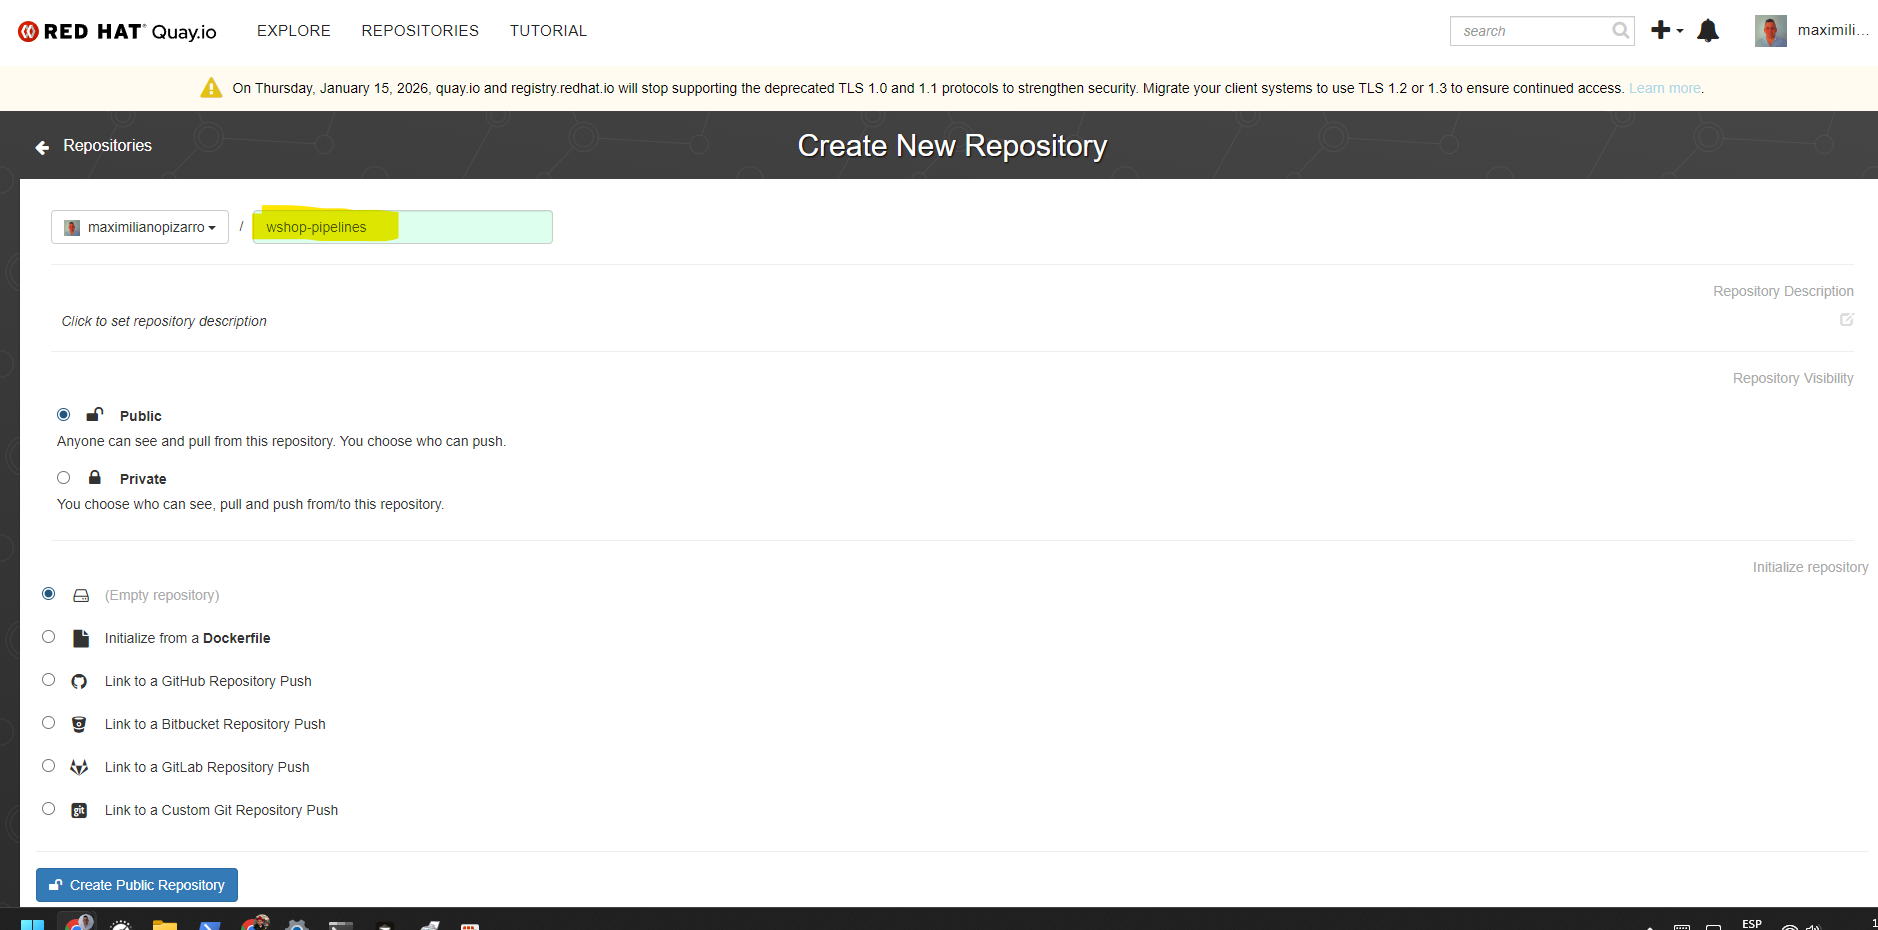Click the back arrow to Repositories

click(x=41, y=146)
